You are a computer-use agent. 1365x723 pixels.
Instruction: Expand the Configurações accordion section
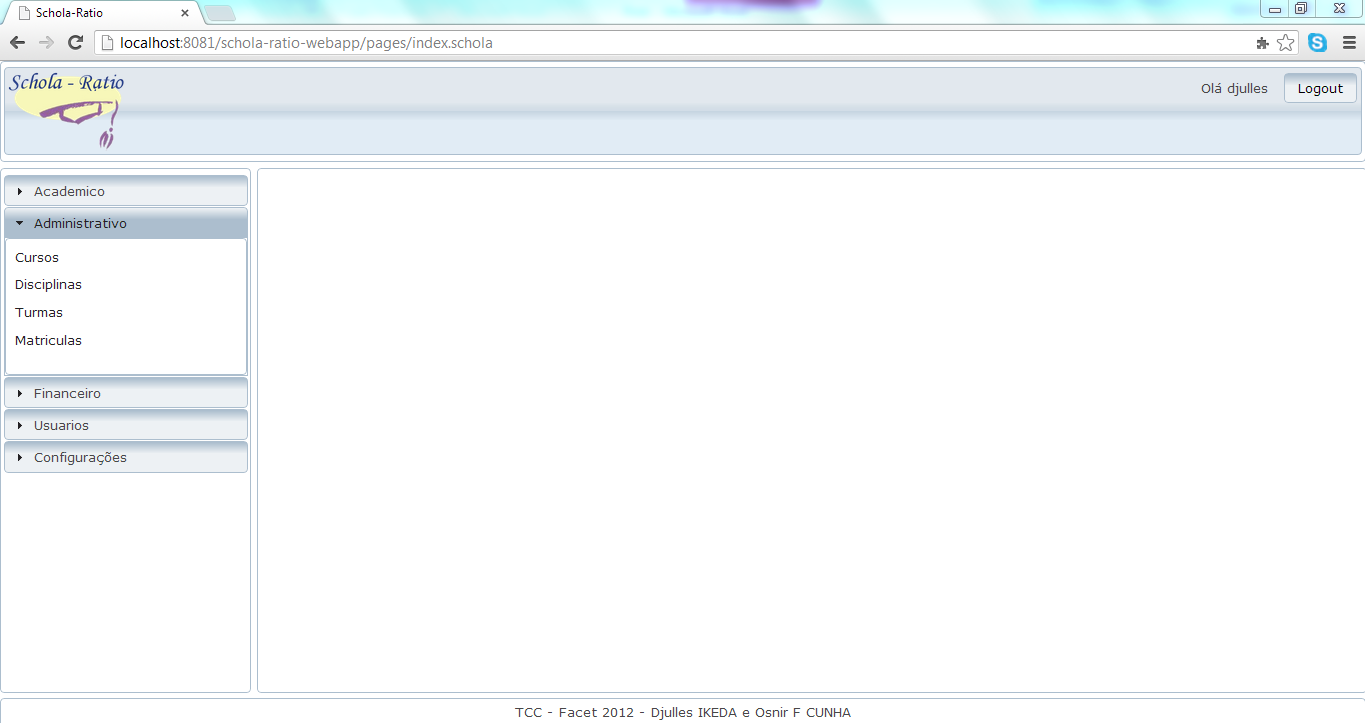point(126,457)
